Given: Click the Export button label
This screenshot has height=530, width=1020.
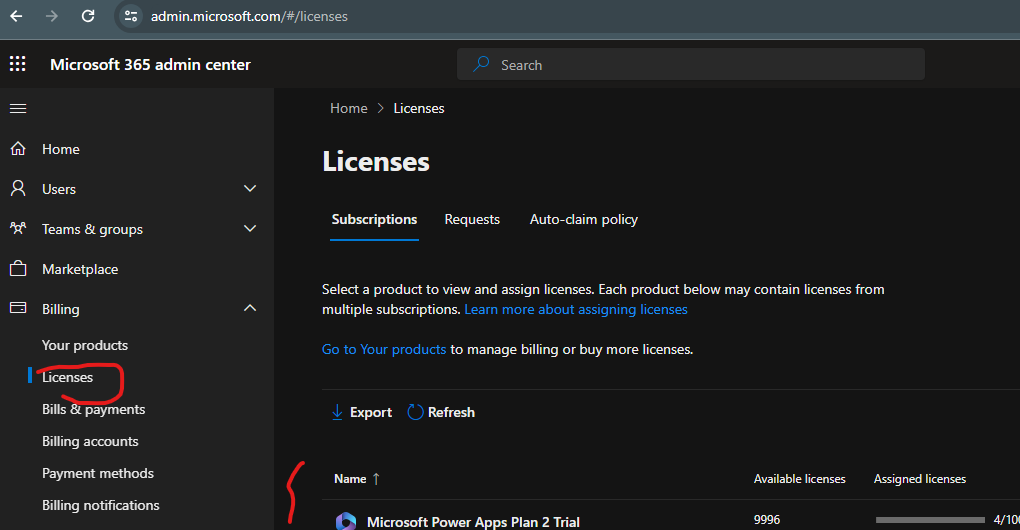Looking at the screenshot, I should [371, 412].
